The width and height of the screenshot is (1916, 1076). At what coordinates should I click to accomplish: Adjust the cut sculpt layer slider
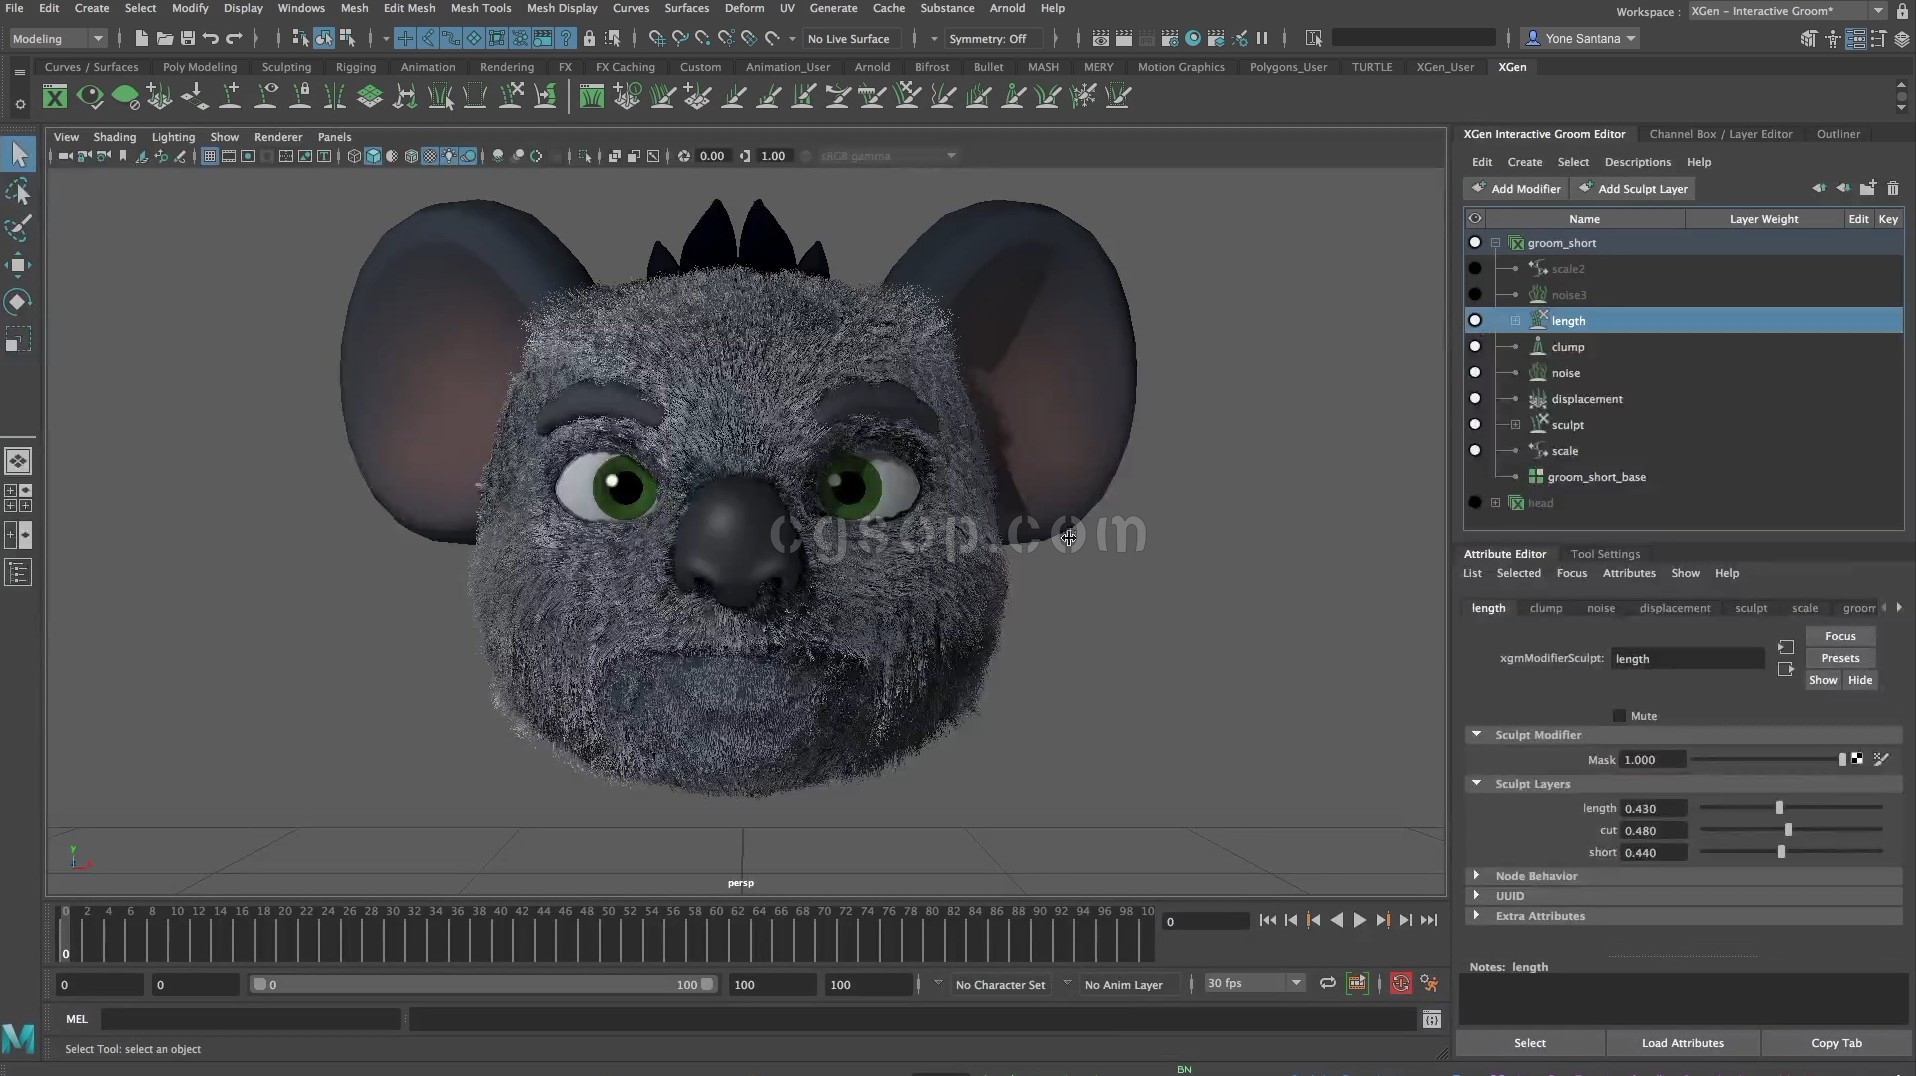pyautogui.click(x=1788, y=830)
